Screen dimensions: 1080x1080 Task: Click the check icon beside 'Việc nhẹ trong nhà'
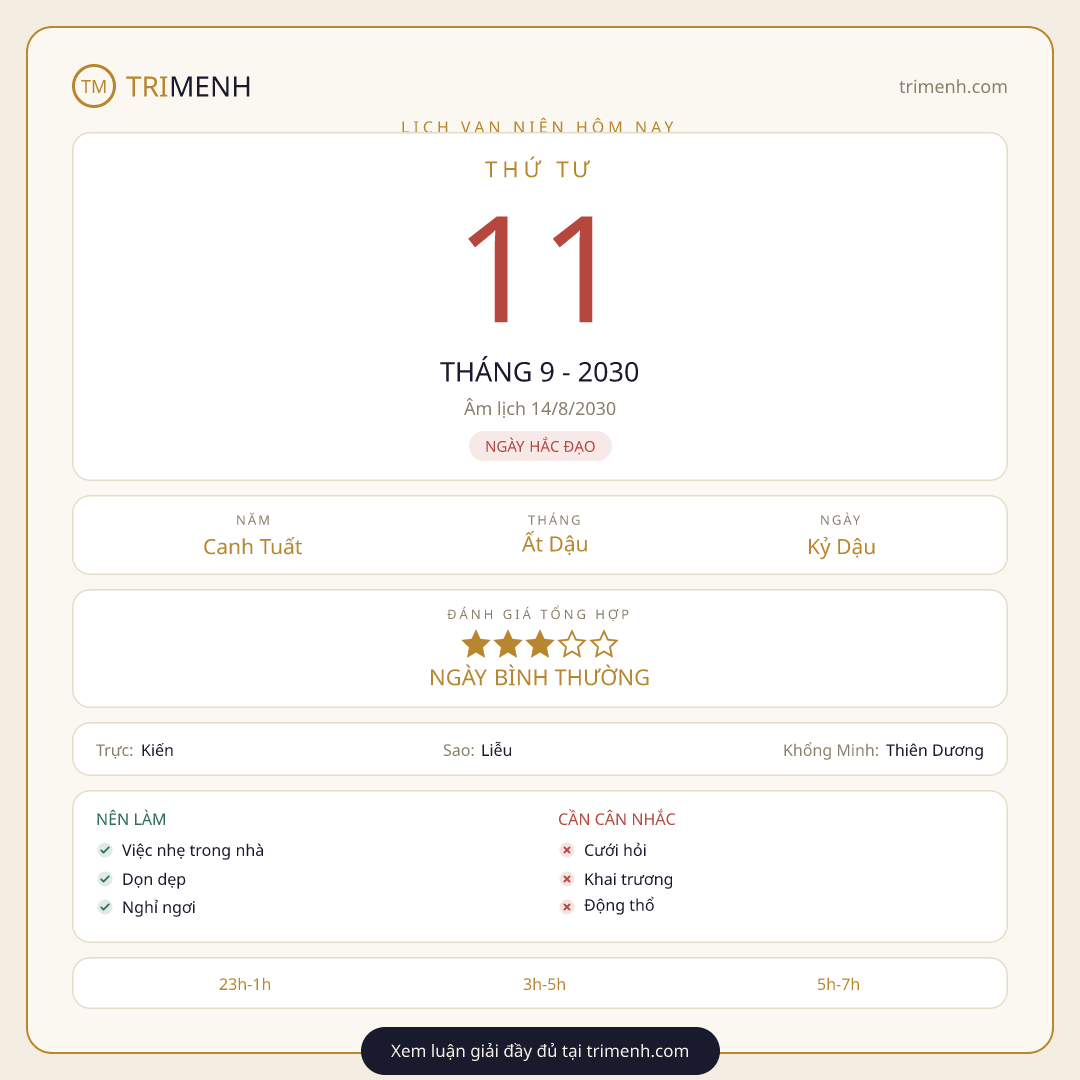(x=105, y=850)
